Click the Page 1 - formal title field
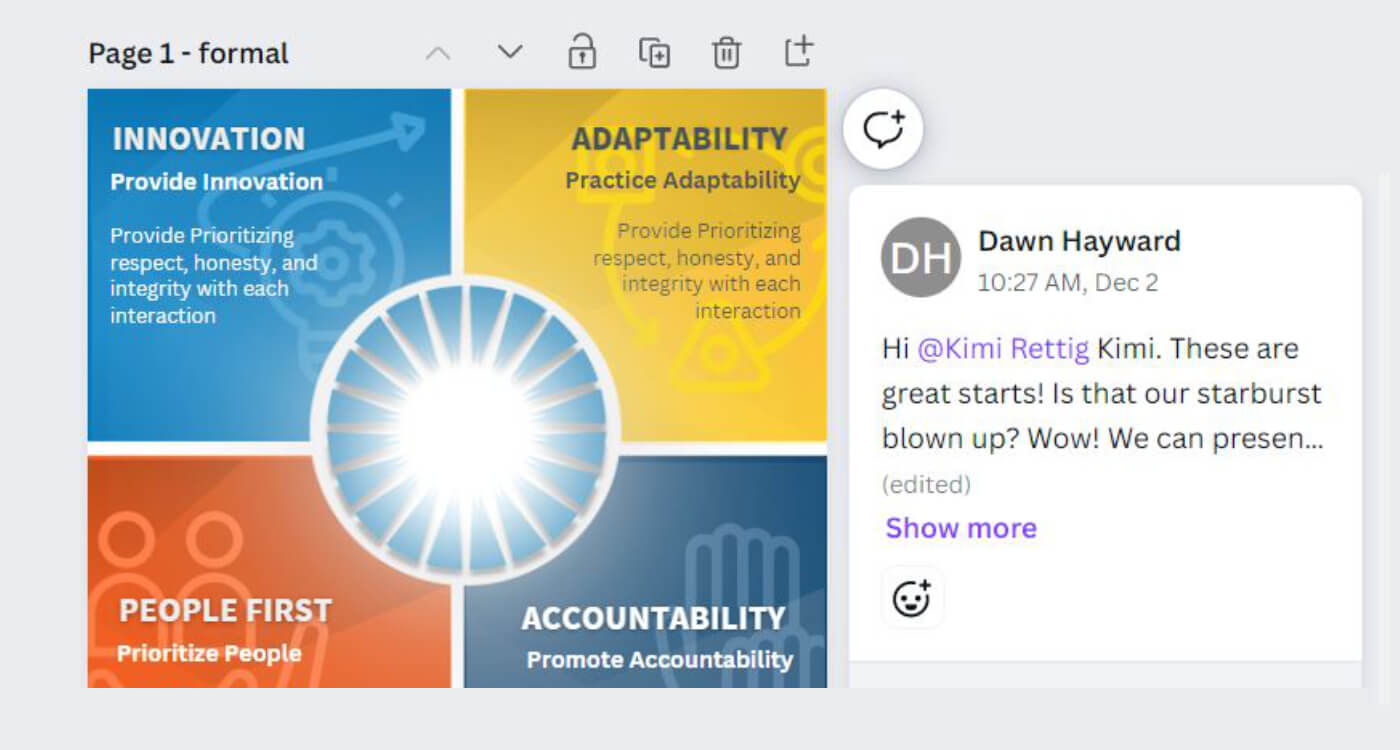Screen dimensions: 1400x750 point(188,53)
